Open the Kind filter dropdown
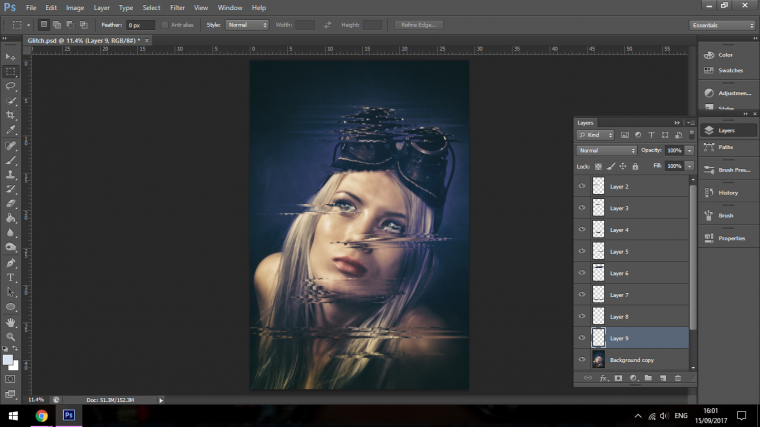The width and height of the screenshot is (760, 427). pos(595,135)
